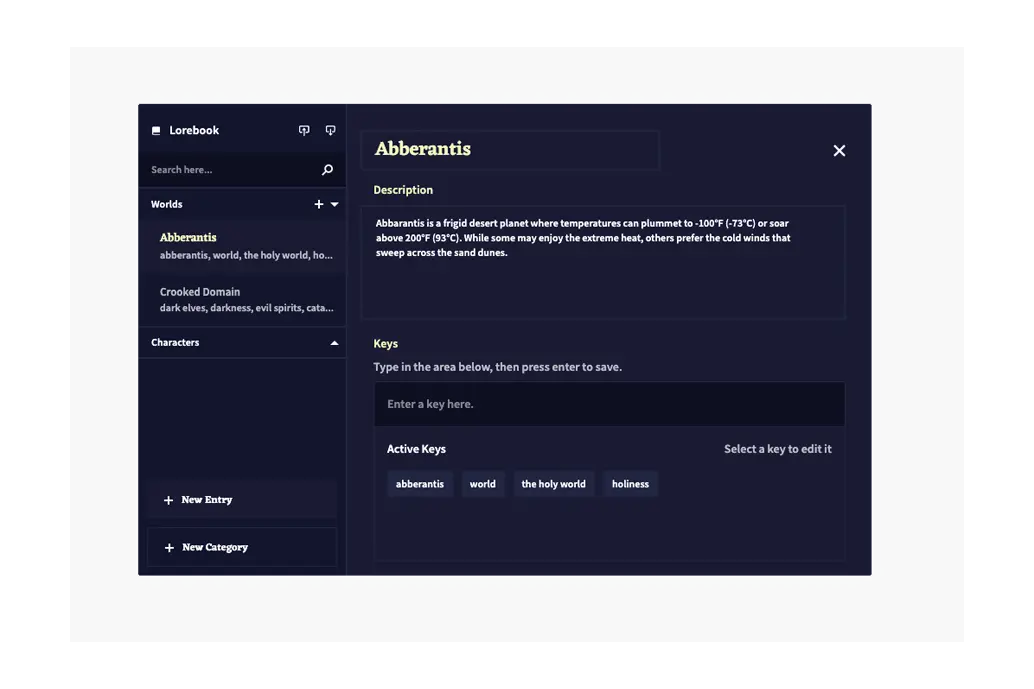
Task: Expand the Characters category arrow
Action: (x=334, y=343)
